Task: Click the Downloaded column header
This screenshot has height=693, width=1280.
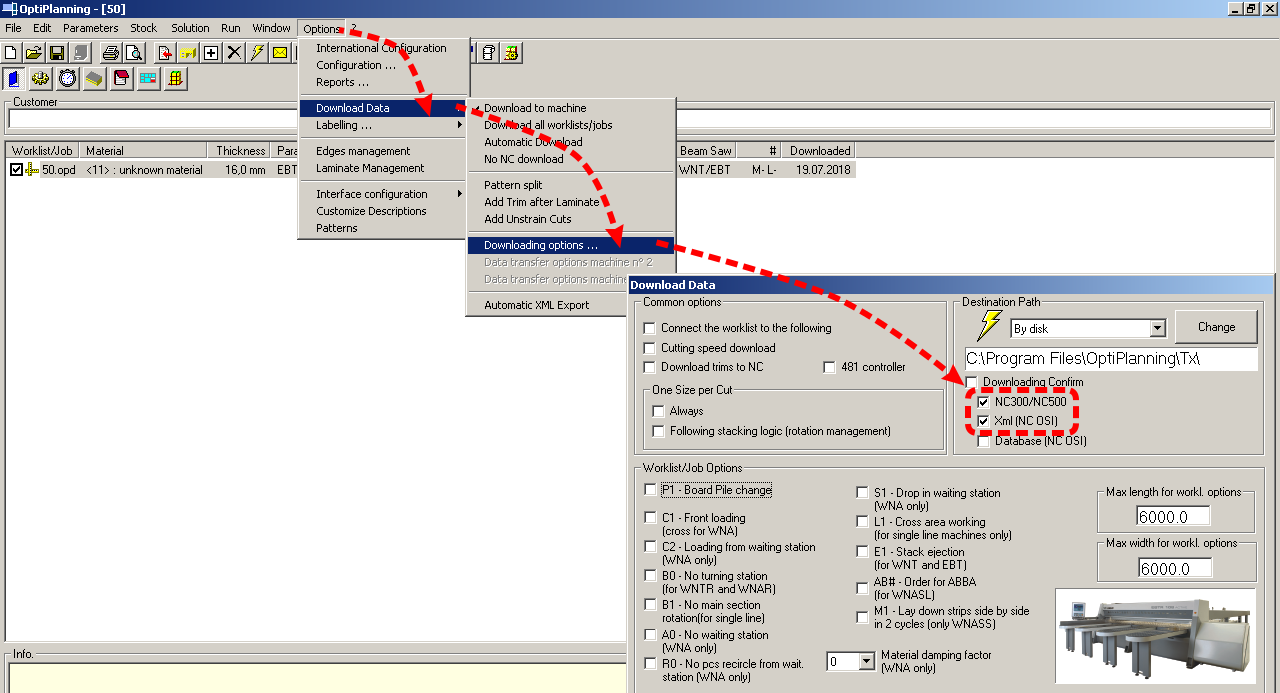Action: pos(820,151)
